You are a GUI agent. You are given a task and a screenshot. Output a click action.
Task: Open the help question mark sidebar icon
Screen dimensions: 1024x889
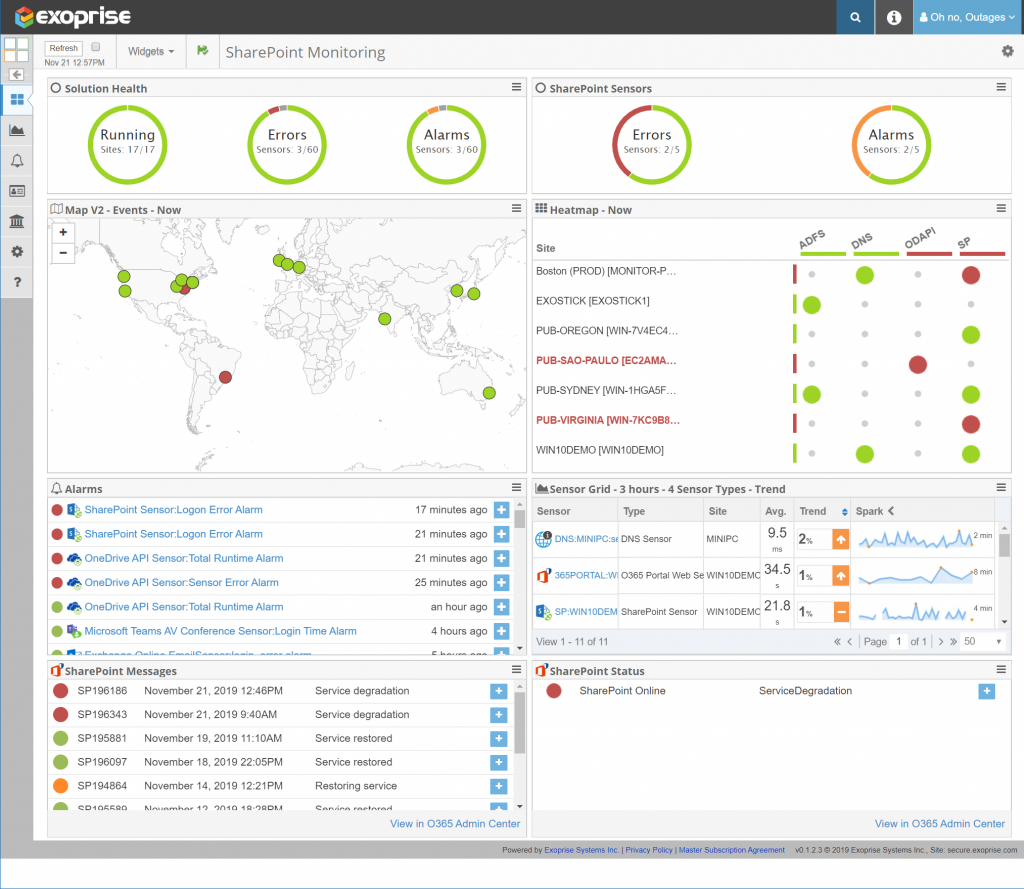click(x=17, y=282)
